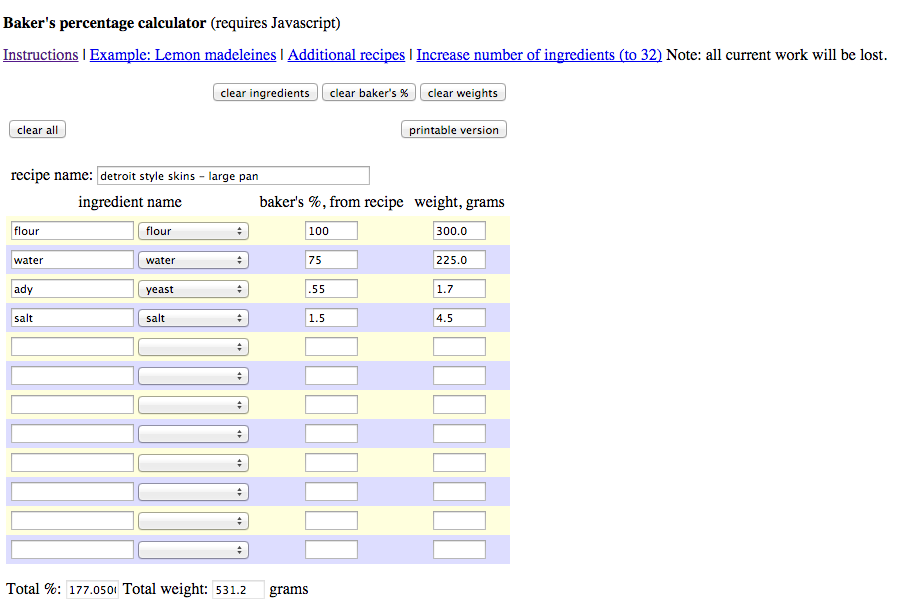This screenshot has width=922, height=611.
Task: Click the clear weights button
Action: point(463,93)
